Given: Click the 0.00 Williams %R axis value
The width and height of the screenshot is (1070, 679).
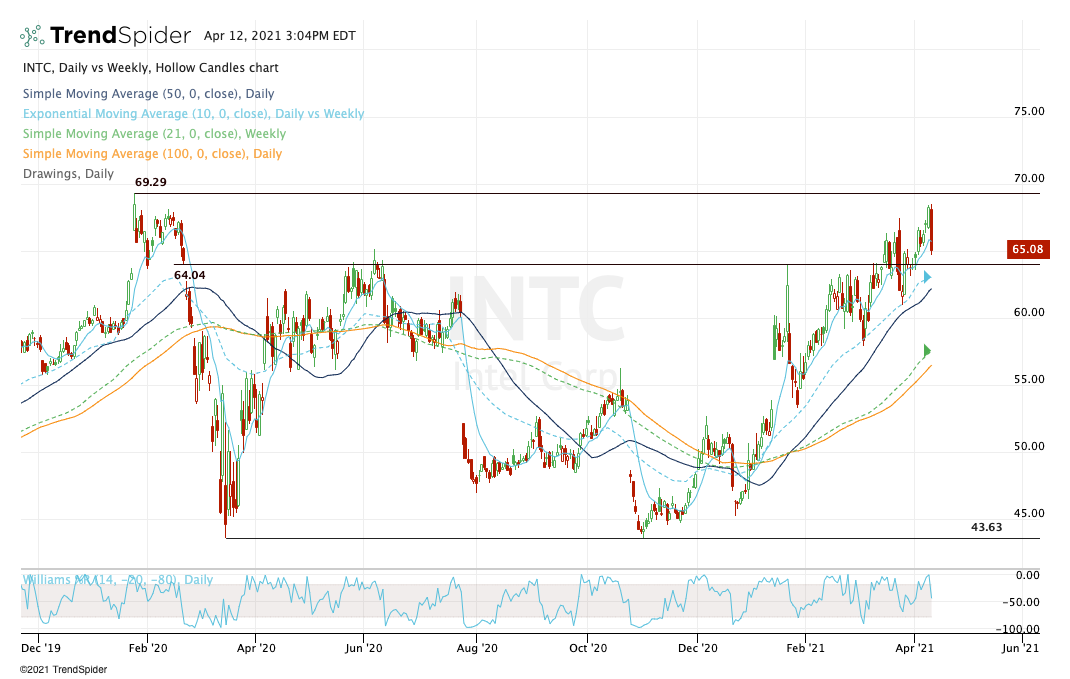Looking at the screenshot, I should 1028,575.
